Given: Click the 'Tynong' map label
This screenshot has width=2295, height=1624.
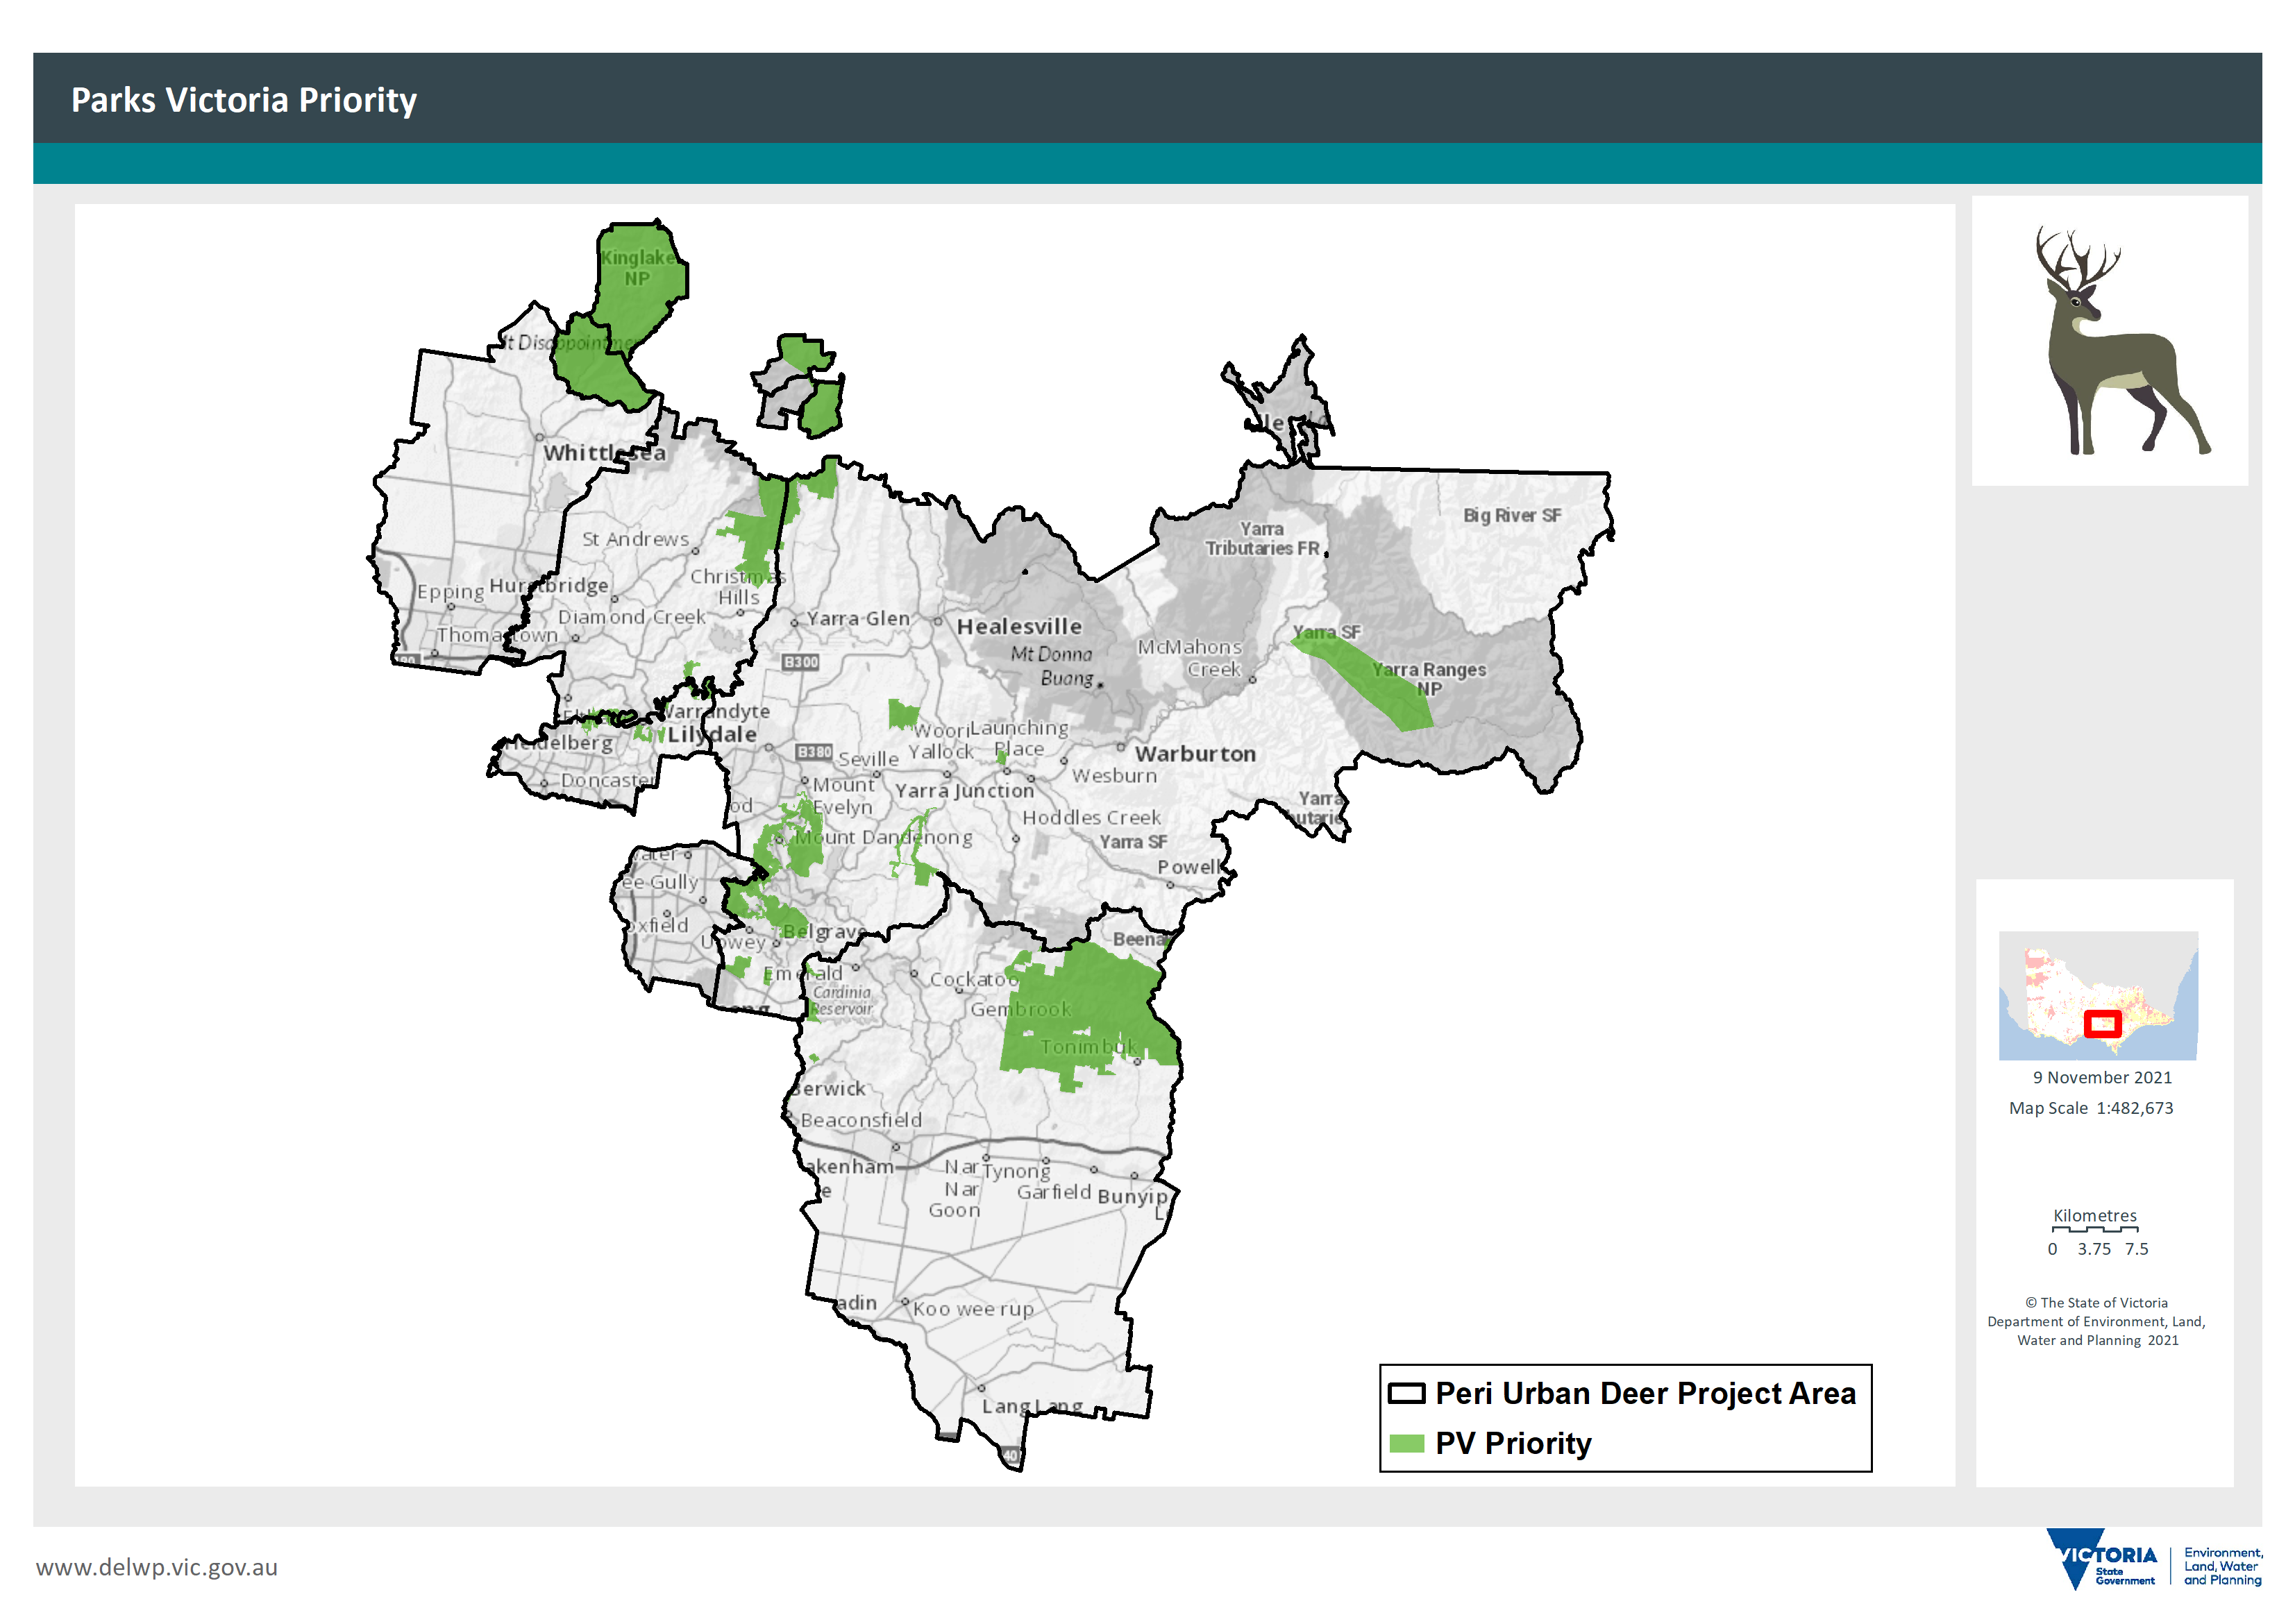Looking at the screenshot, I should (x=1016, y=1171).
